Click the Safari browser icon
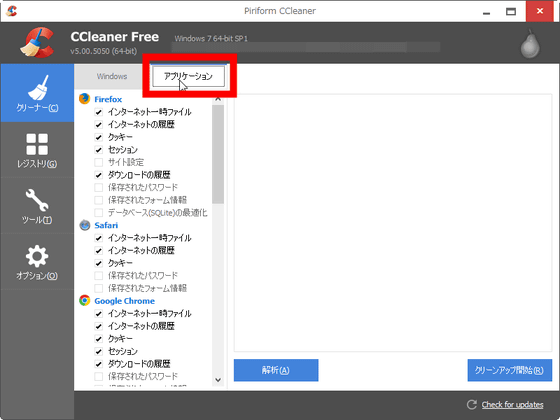 [85, 225]
